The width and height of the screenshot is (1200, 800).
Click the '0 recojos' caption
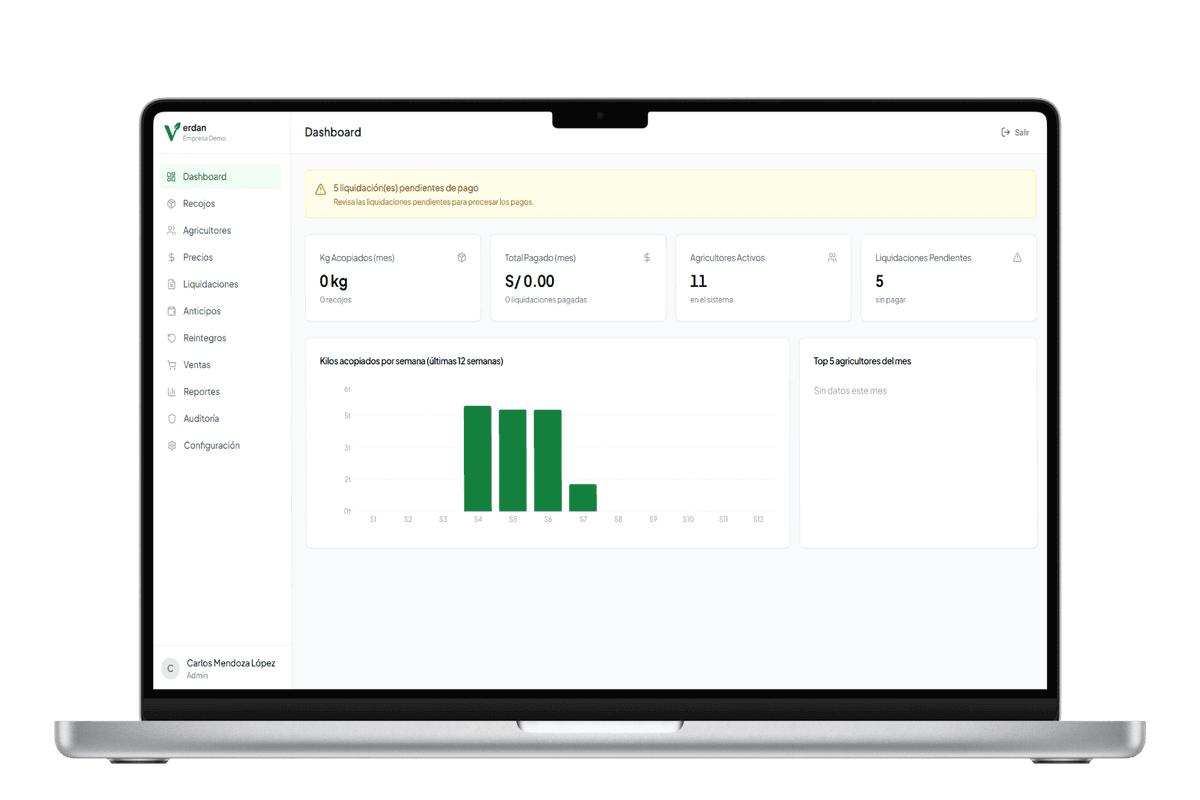(336, 300)
